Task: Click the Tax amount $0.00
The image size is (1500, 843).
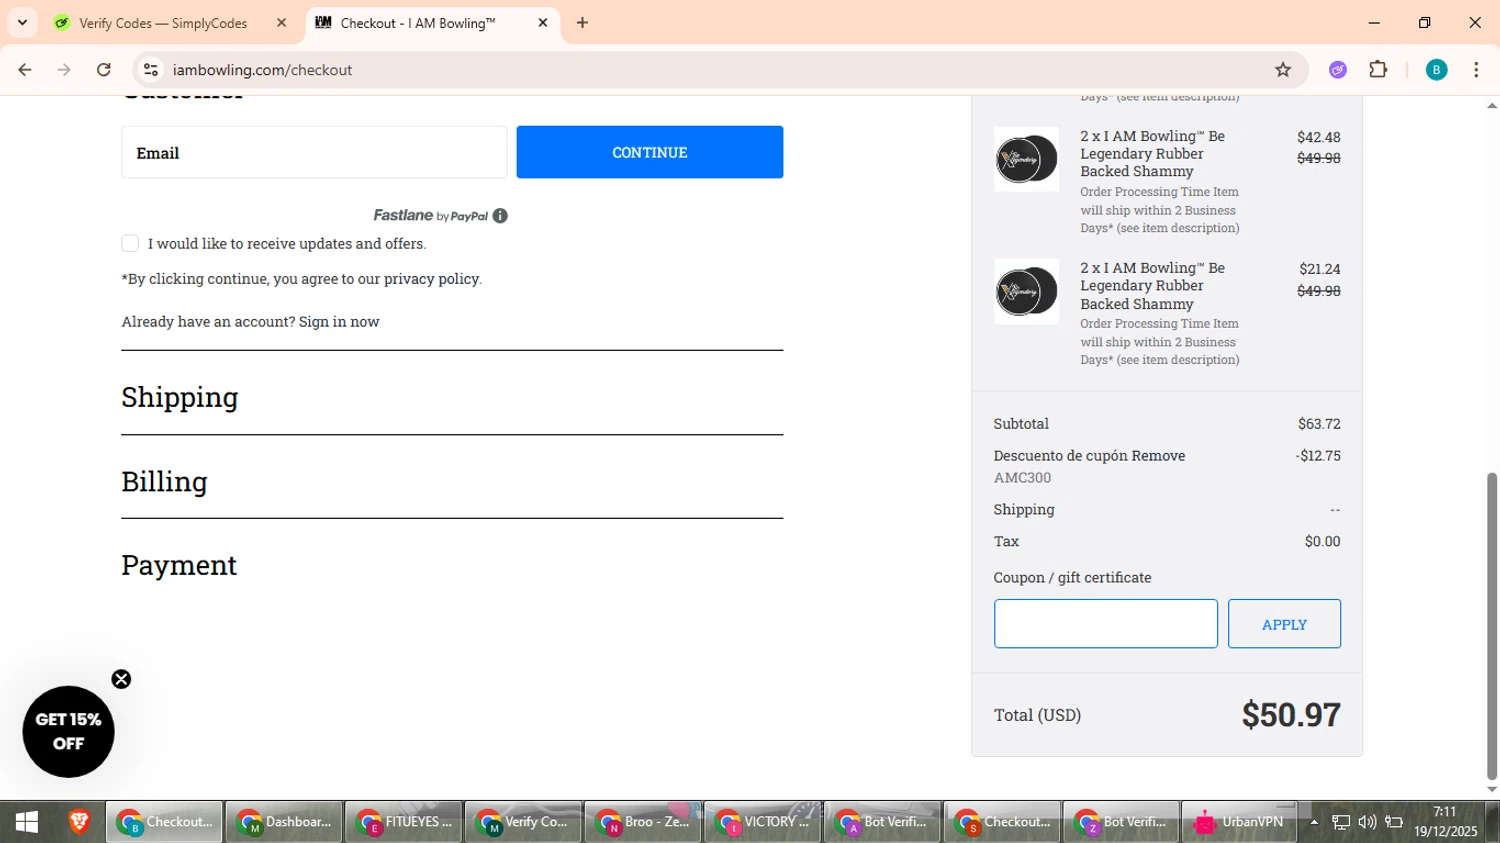Action: [x=1322, y=542]
